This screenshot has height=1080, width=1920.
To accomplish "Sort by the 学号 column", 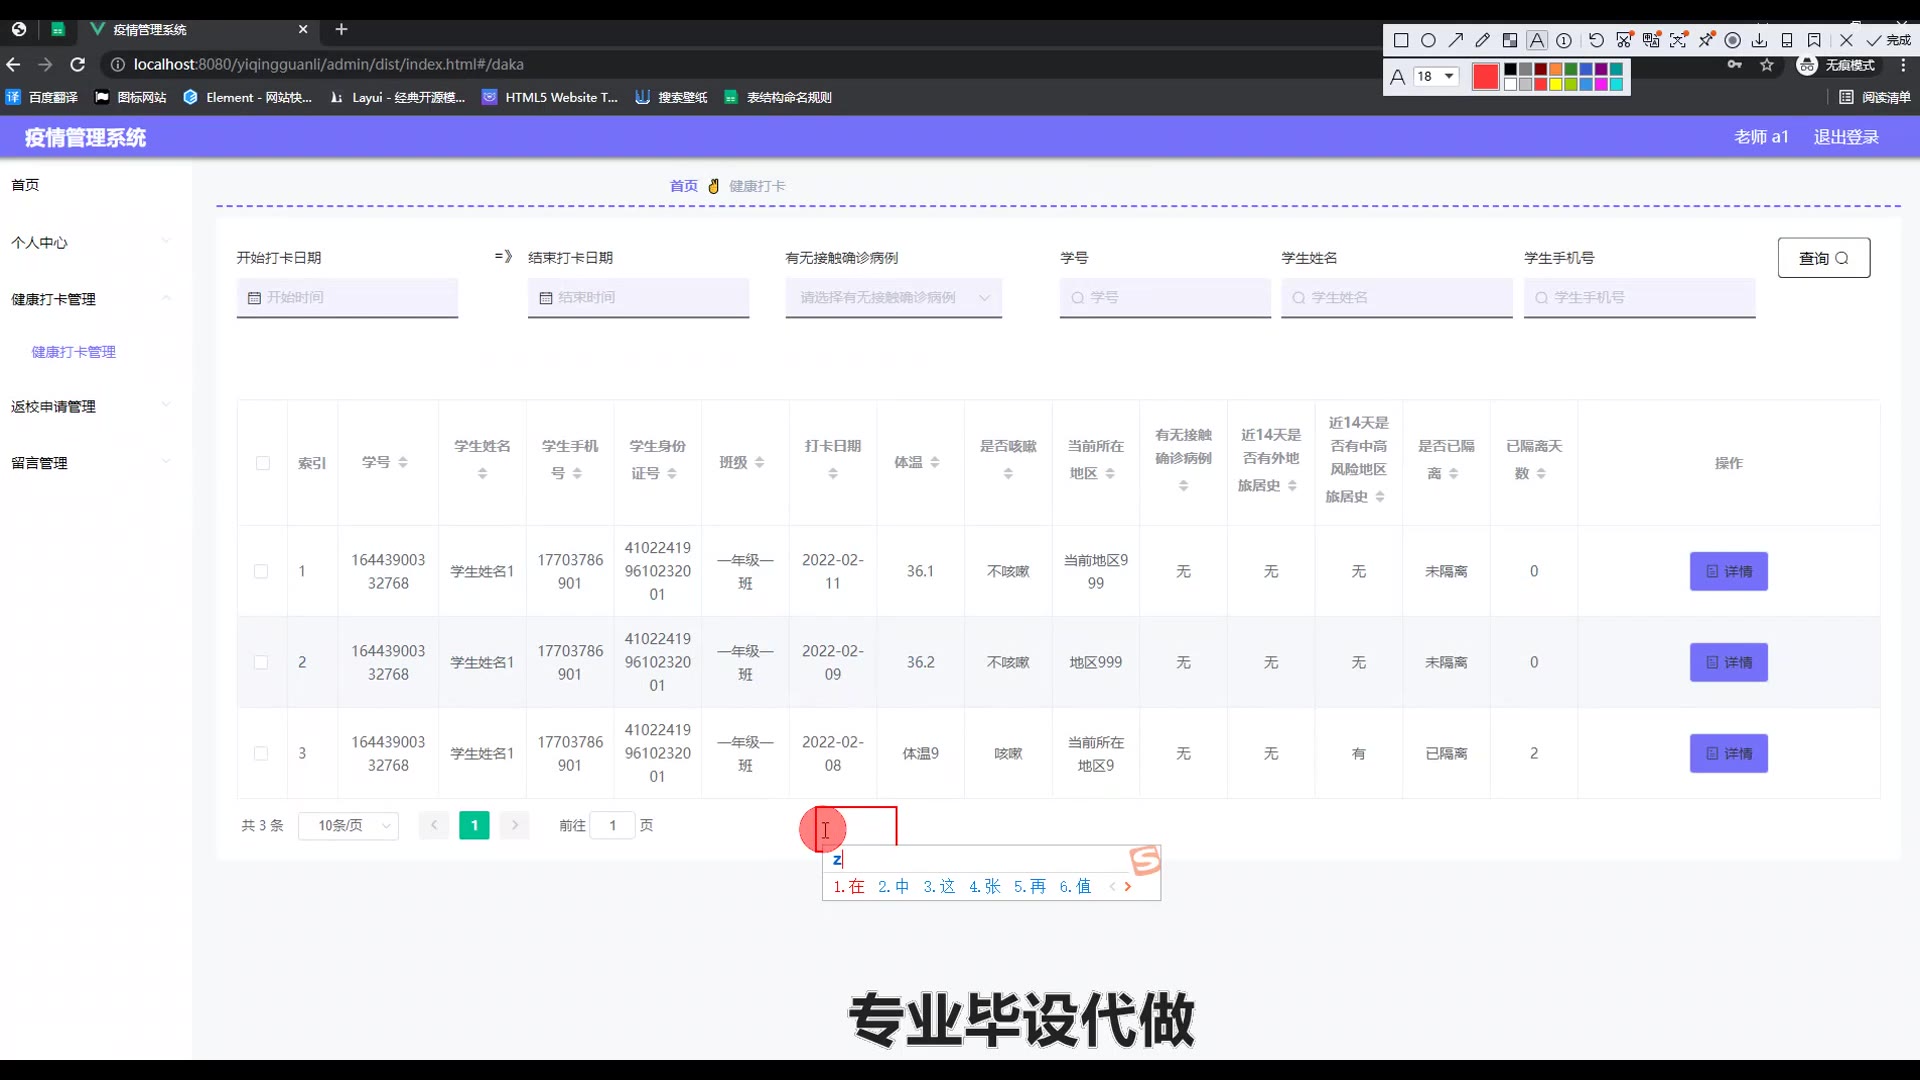I will tap(403, 463).
